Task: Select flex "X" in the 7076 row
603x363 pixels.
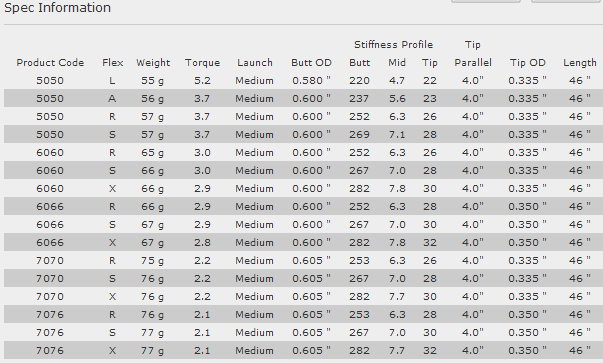Action: pos(112,351)
